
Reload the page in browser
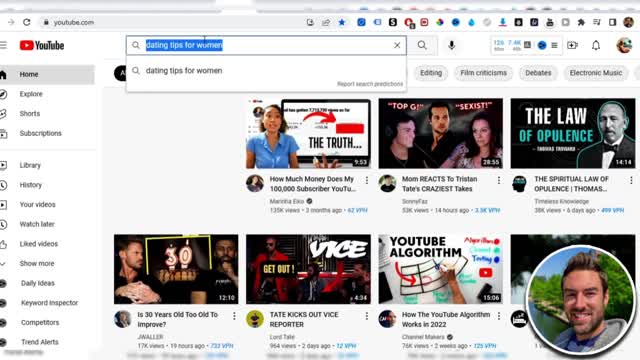pos(27,22)
